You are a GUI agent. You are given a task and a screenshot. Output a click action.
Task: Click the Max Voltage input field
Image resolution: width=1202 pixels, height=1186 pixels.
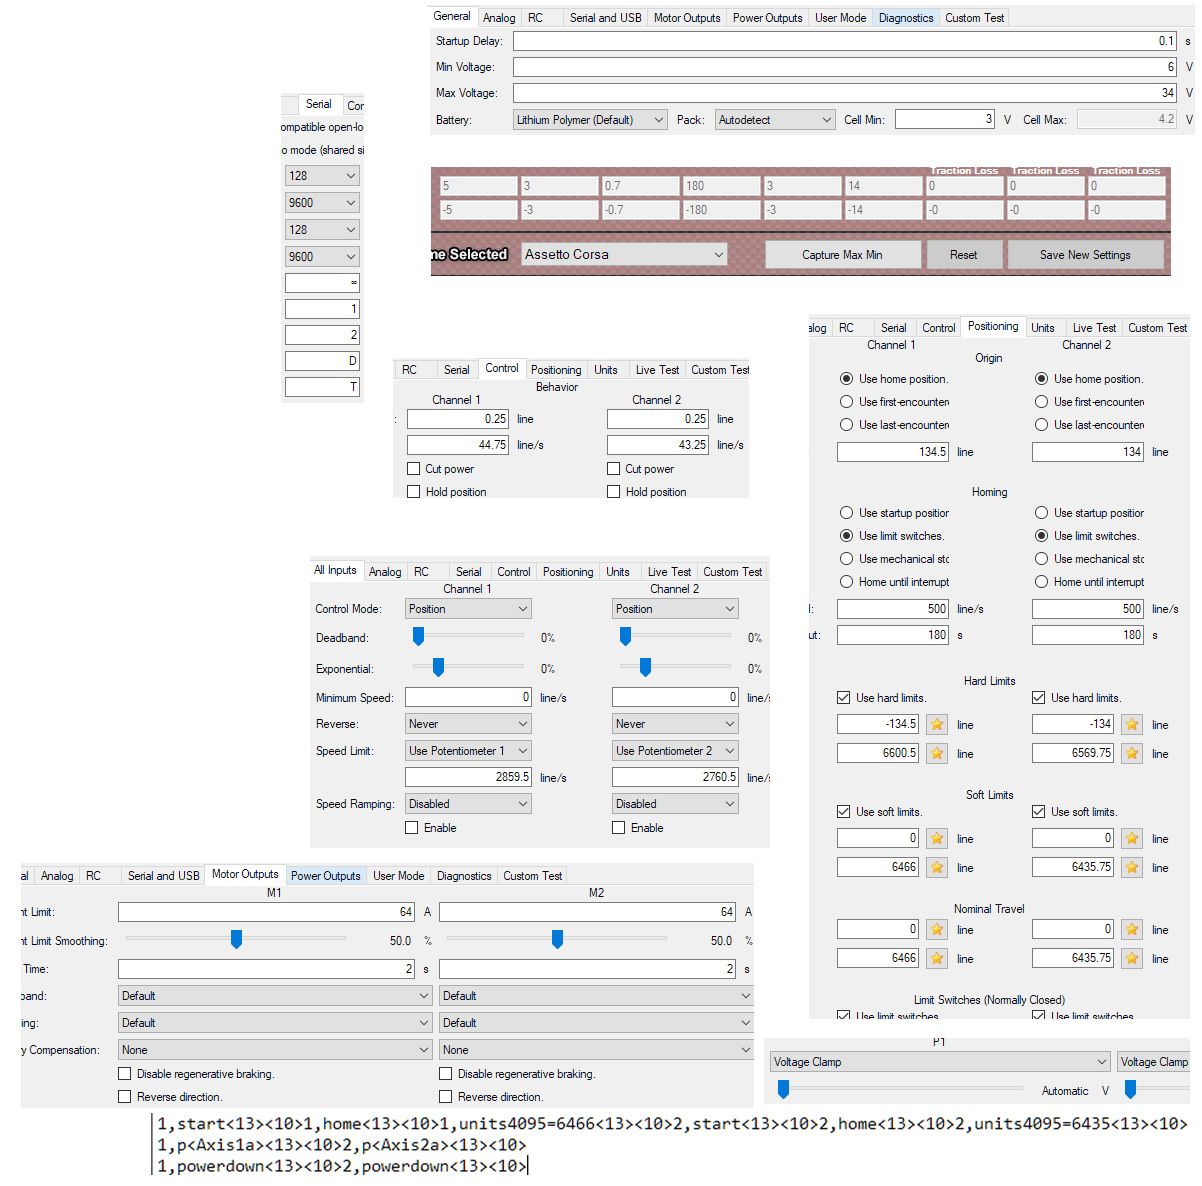tap(845, 93)
